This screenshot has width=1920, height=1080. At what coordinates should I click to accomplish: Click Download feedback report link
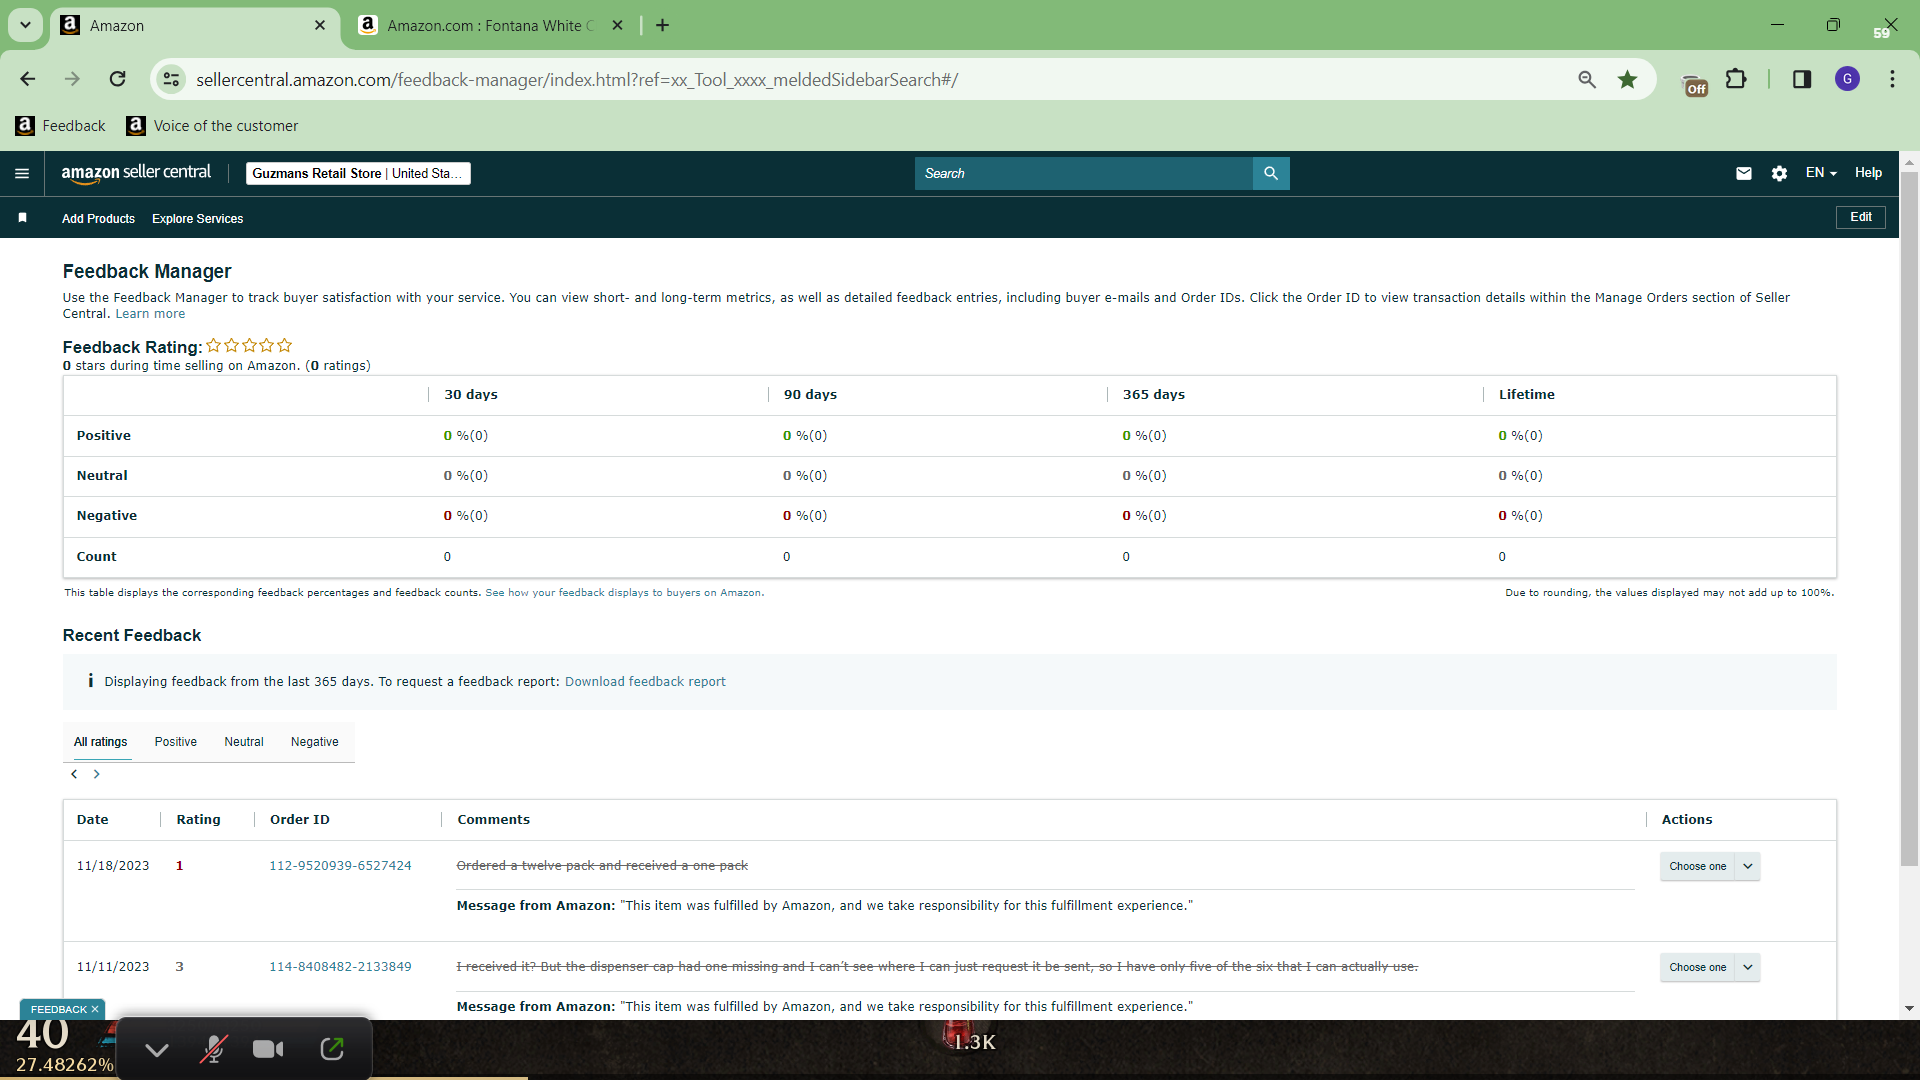coord(645,682)
